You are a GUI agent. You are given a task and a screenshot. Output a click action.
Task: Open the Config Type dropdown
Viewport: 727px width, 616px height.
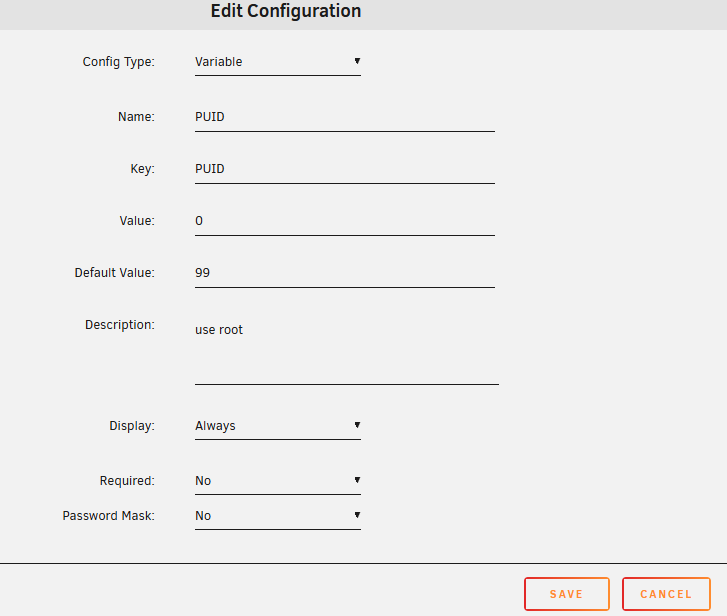(x=278, y=62)
